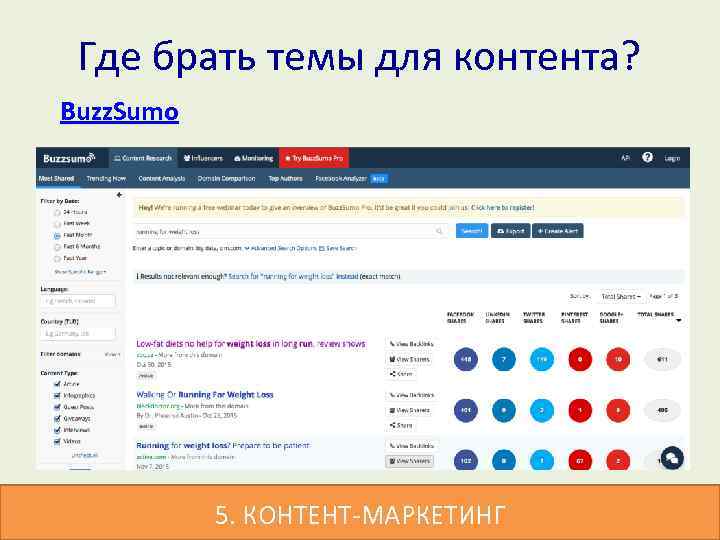Click the Country (TLD) input field
The height and width of the screenshot is (540, 720).
click(x=78, y=333)
